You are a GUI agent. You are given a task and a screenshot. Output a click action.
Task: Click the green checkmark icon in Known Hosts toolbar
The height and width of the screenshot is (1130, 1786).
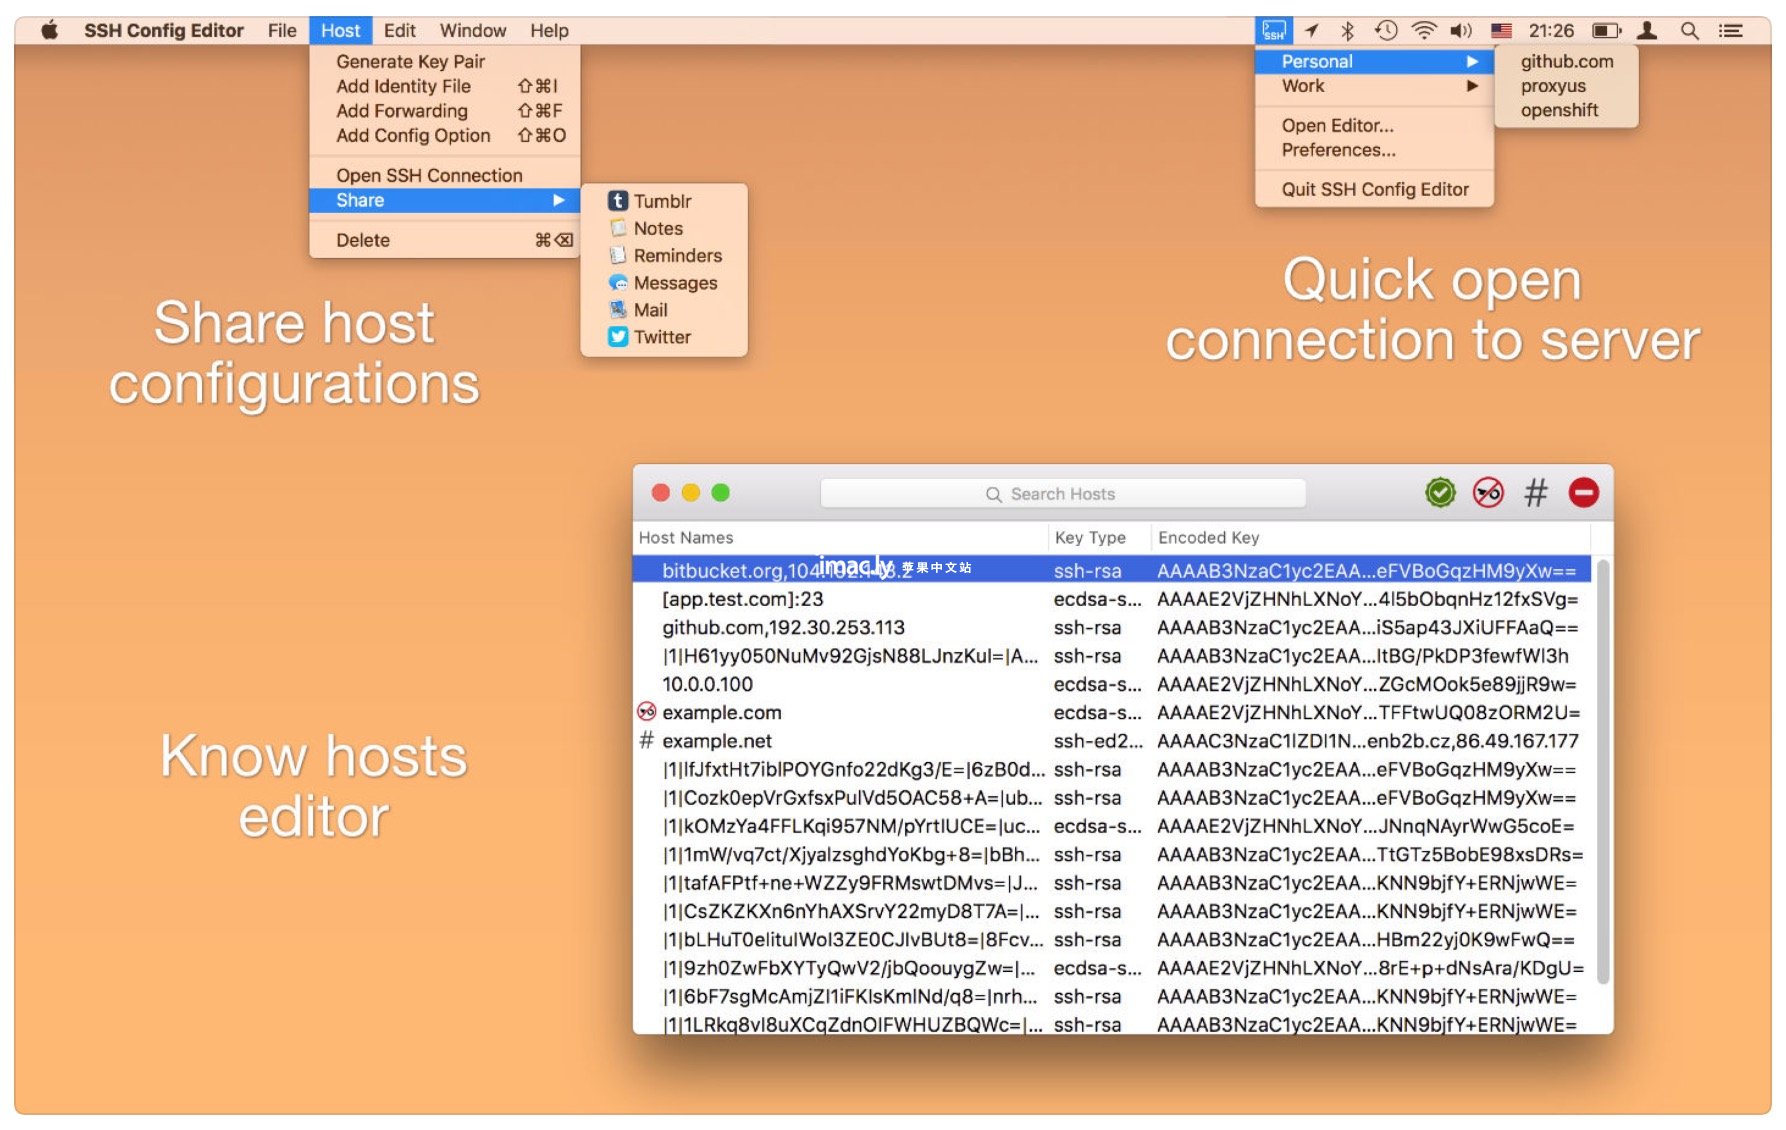(1439, 493)
